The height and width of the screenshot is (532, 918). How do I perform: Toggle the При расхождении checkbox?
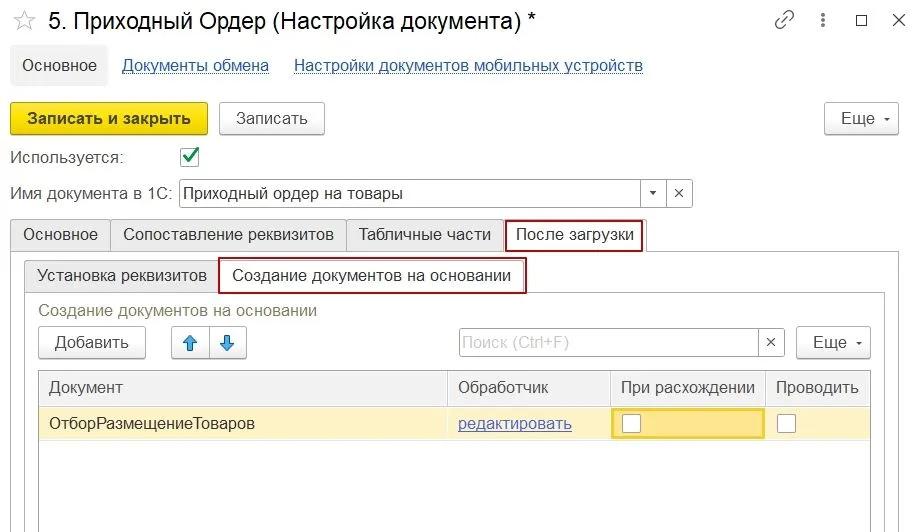632,423
